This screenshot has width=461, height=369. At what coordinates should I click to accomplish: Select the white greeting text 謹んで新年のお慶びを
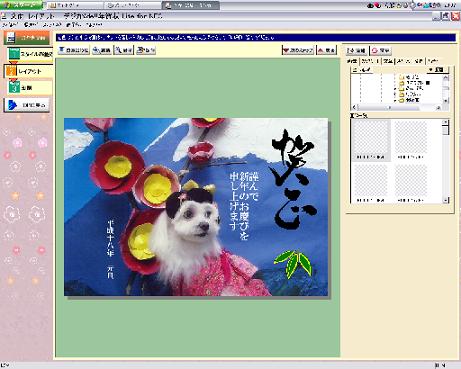tap(244, 206)
